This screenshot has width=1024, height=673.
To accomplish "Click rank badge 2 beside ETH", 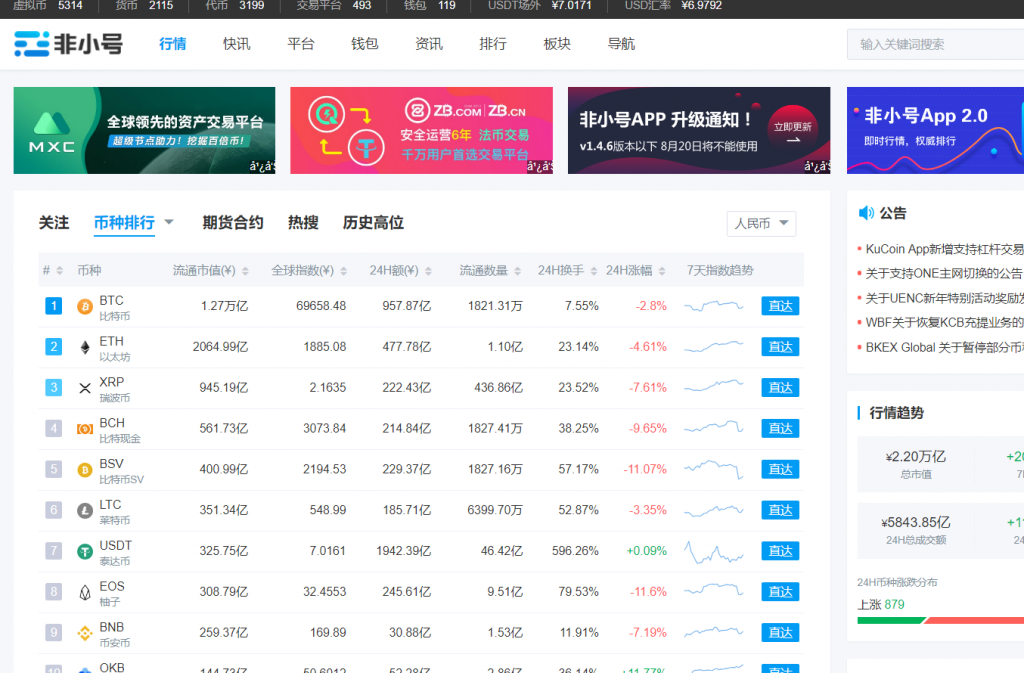I will click(54, 347).
